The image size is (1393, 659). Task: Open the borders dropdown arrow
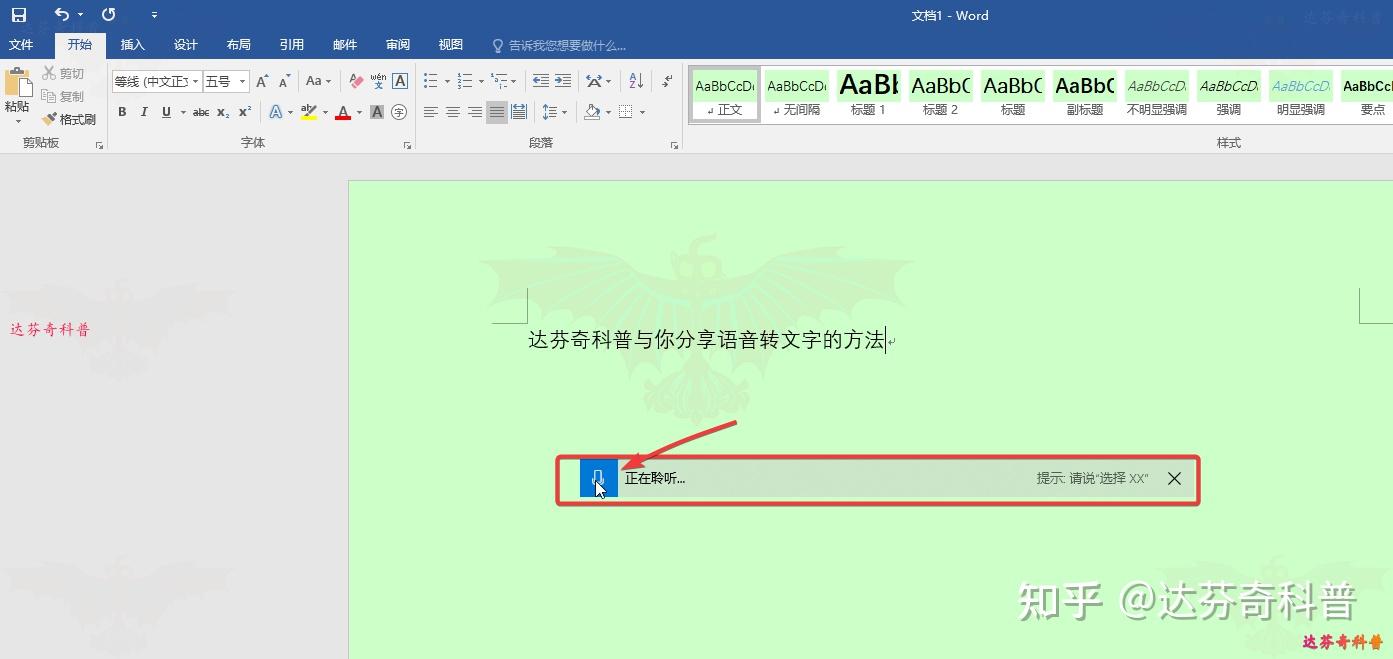coord(642,112)
